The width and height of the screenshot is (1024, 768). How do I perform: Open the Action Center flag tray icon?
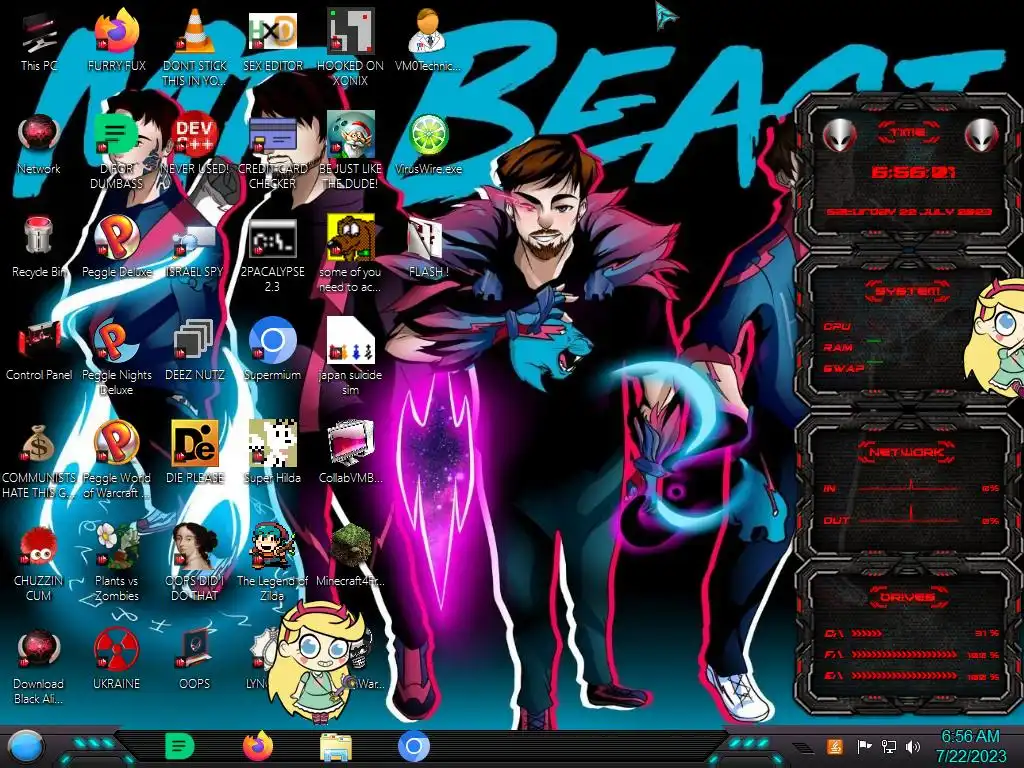[864, 746]
